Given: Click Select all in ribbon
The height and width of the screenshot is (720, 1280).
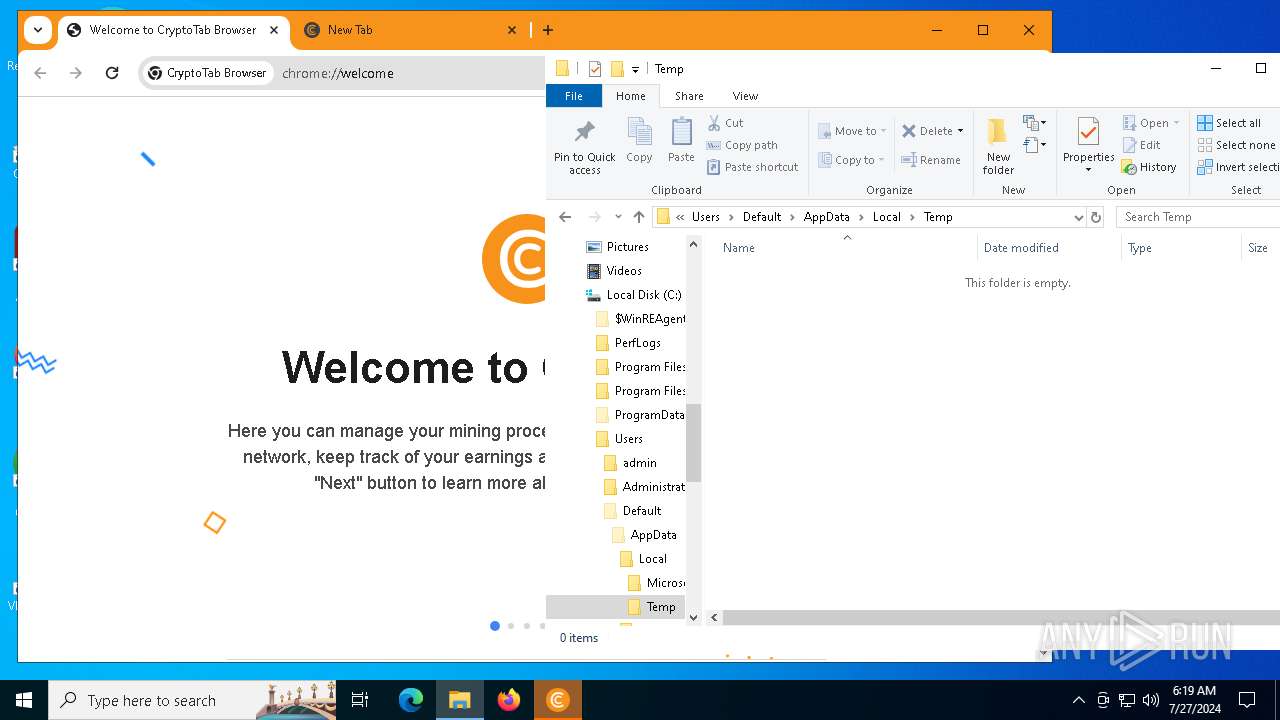Looking at the screenshot, I should [x=1229, y=123].
